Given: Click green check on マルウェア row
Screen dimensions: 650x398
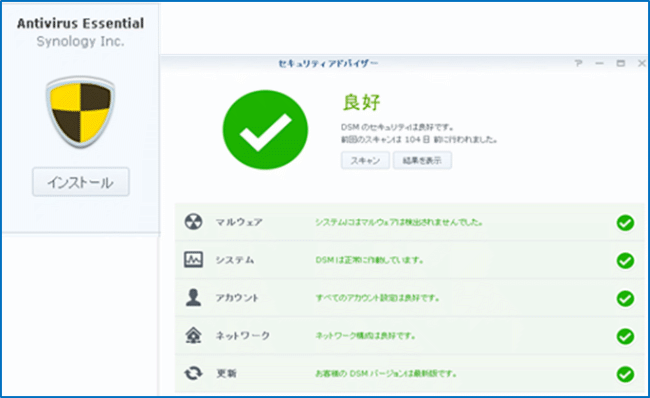Looking at the screenshot, I should tap(625, 223).
